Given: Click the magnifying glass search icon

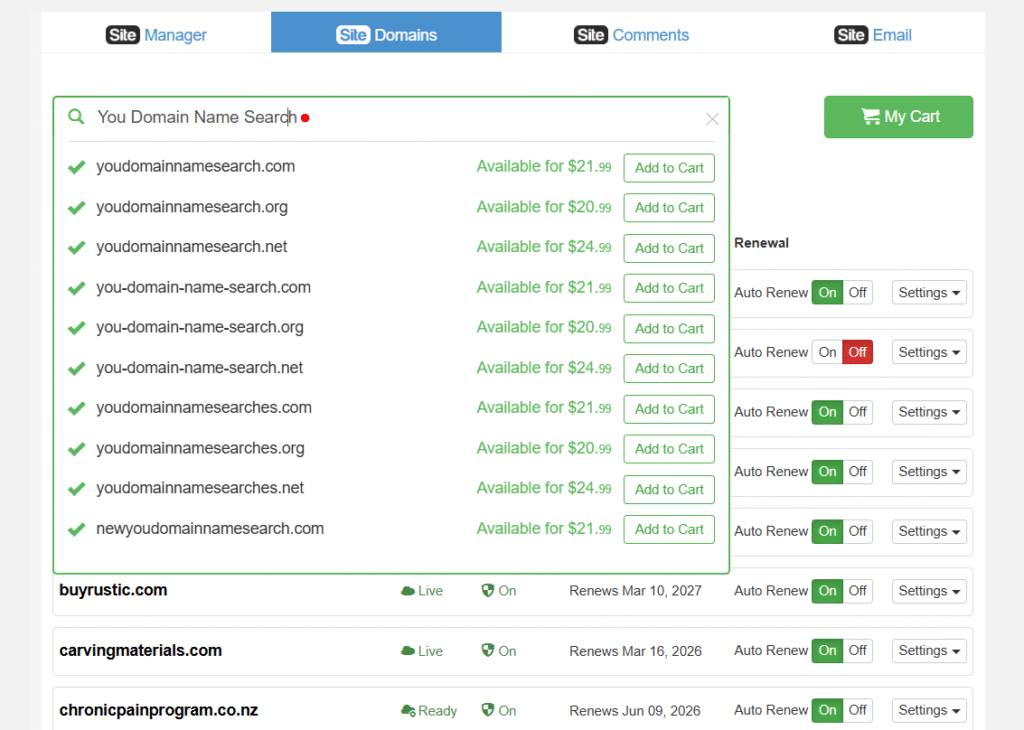Looking at the screenshot, I should point(76,116).
